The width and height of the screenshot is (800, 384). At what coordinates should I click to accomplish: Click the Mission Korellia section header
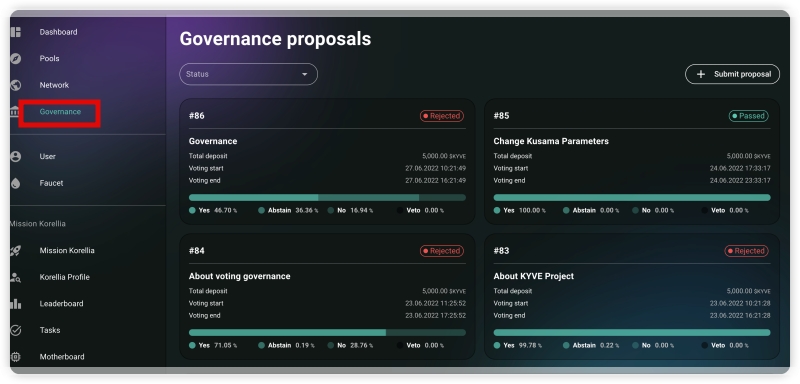point(38,224)
